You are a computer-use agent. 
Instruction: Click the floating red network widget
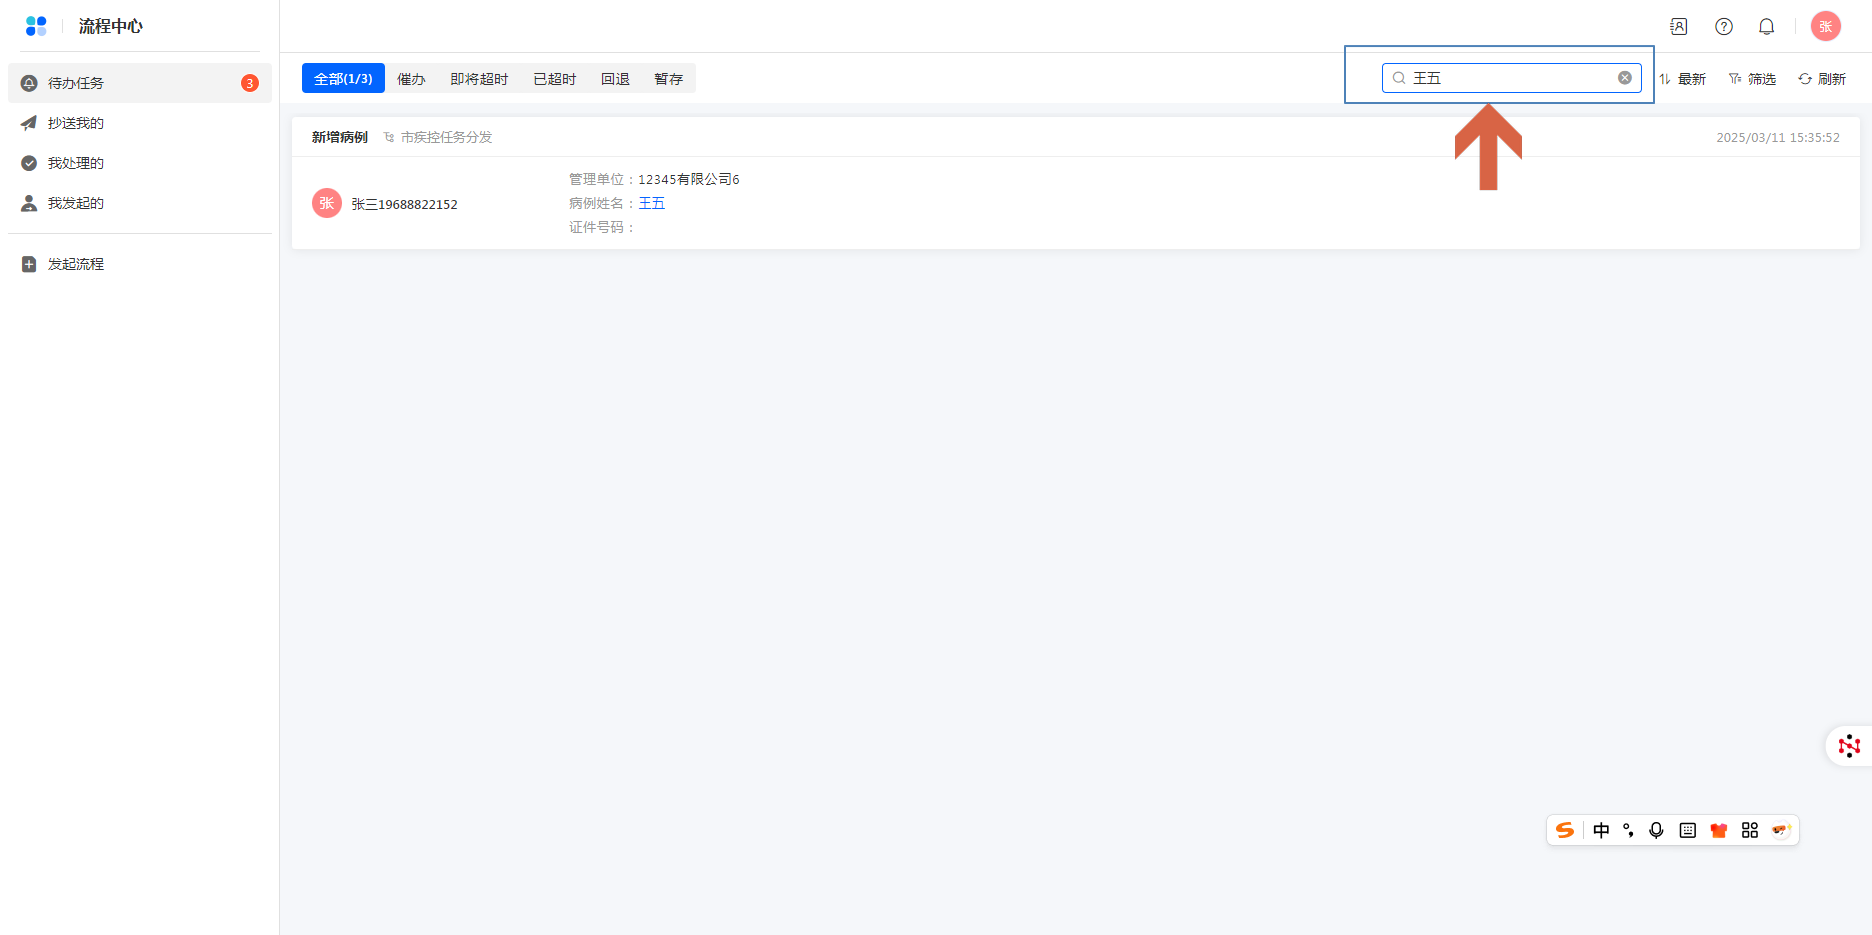[x=1849, y=746]
